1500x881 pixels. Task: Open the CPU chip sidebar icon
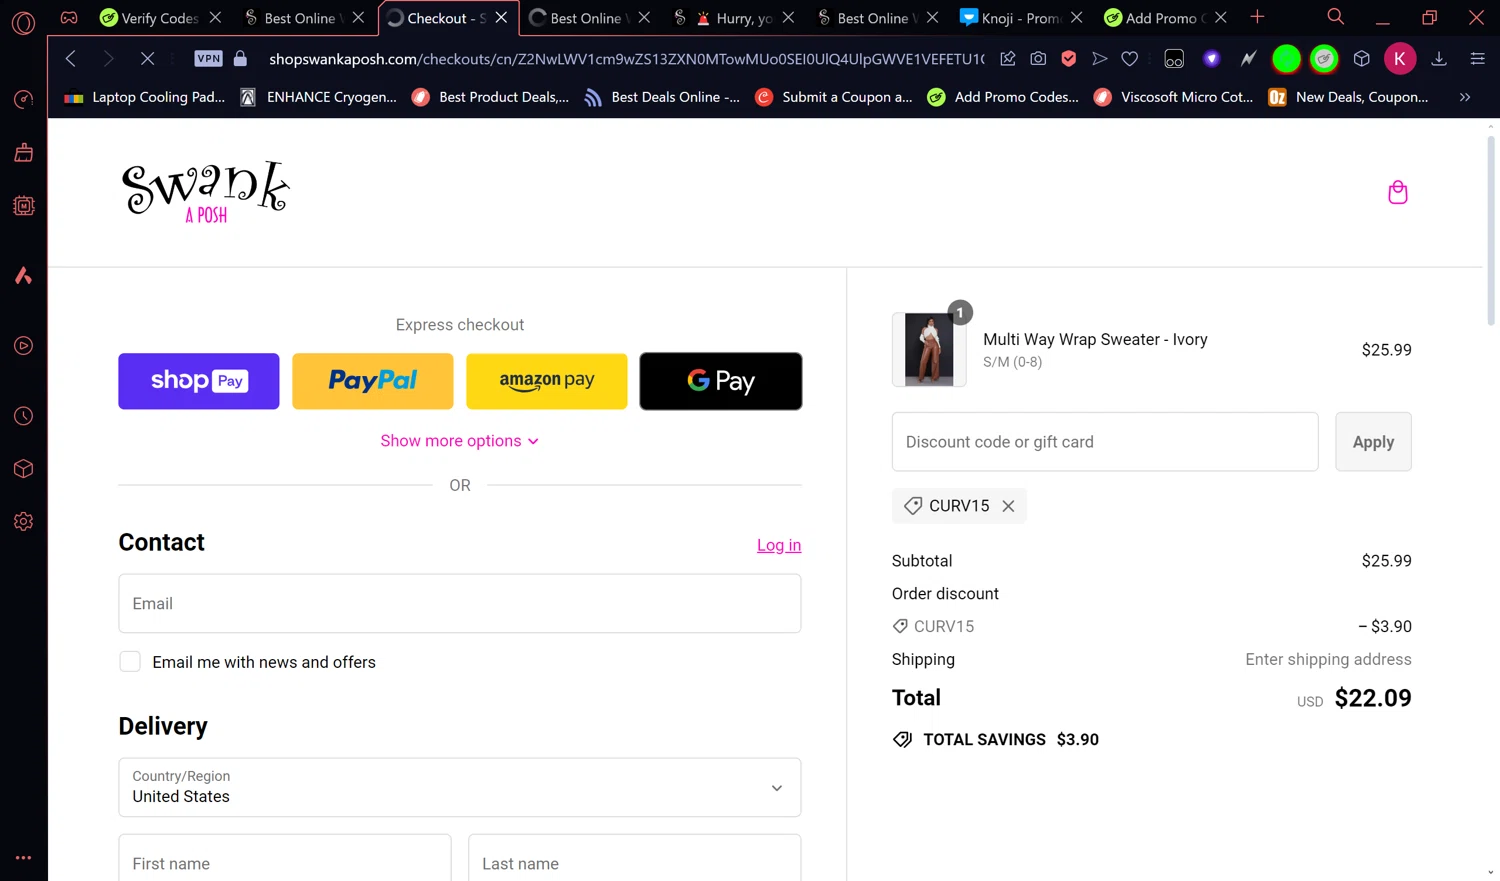[x=23, y=206]
